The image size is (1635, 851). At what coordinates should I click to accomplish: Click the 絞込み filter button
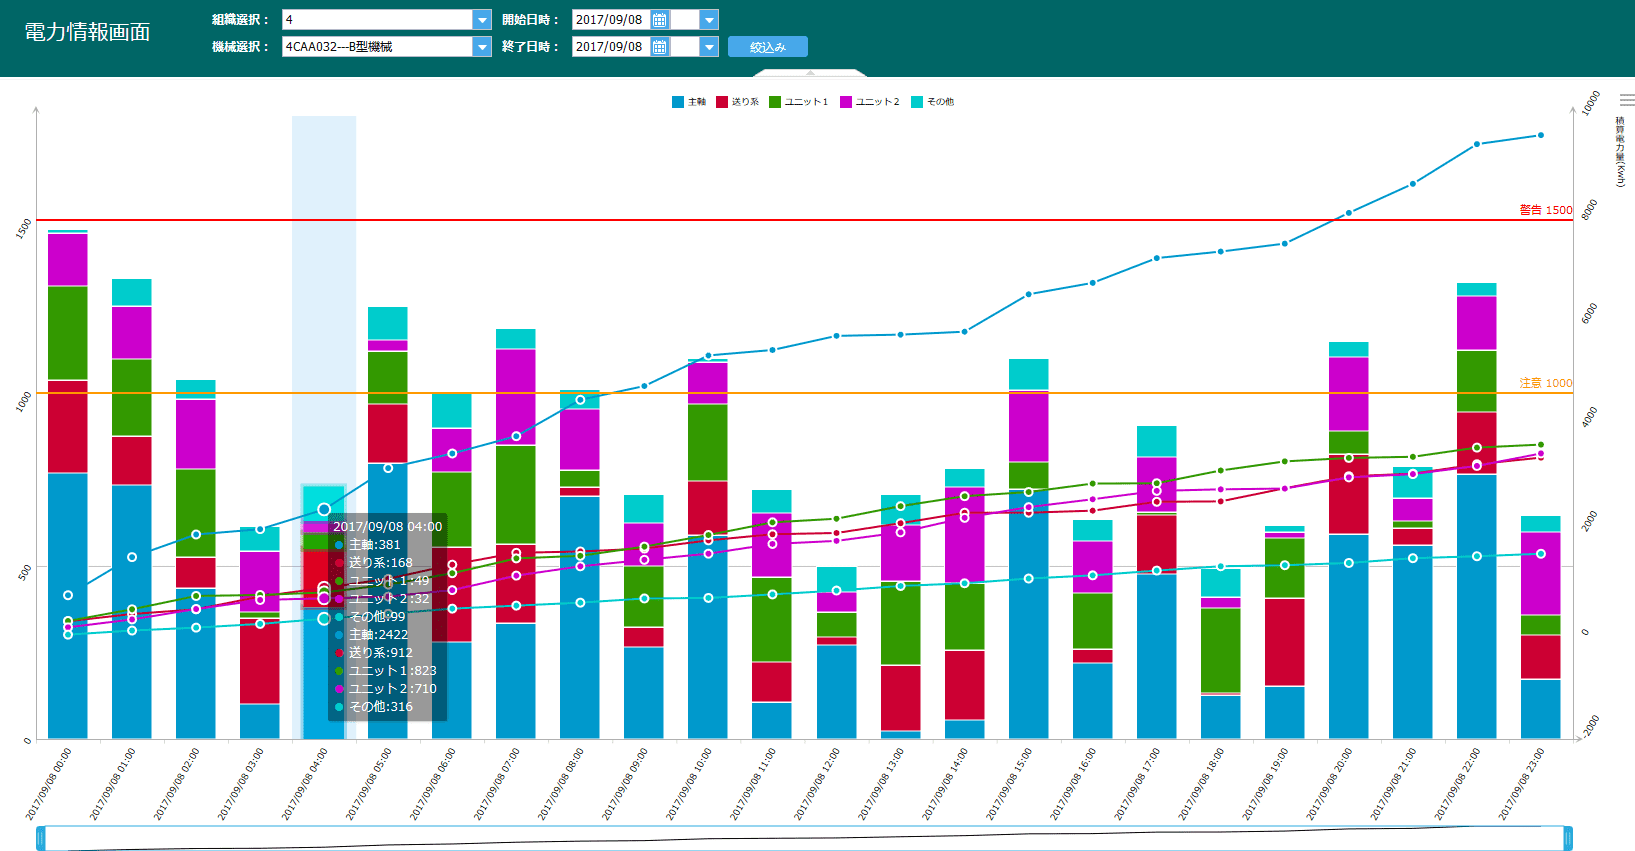pyautogui.click(x=768, y=47)
